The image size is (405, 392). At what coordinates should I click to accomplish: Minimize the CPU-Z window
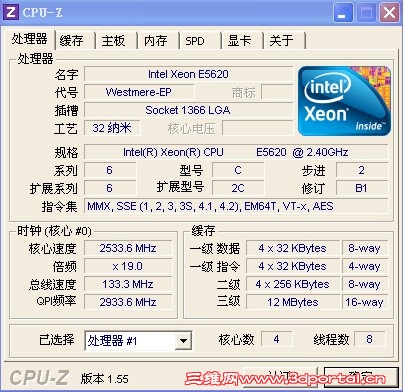point(343,13)
